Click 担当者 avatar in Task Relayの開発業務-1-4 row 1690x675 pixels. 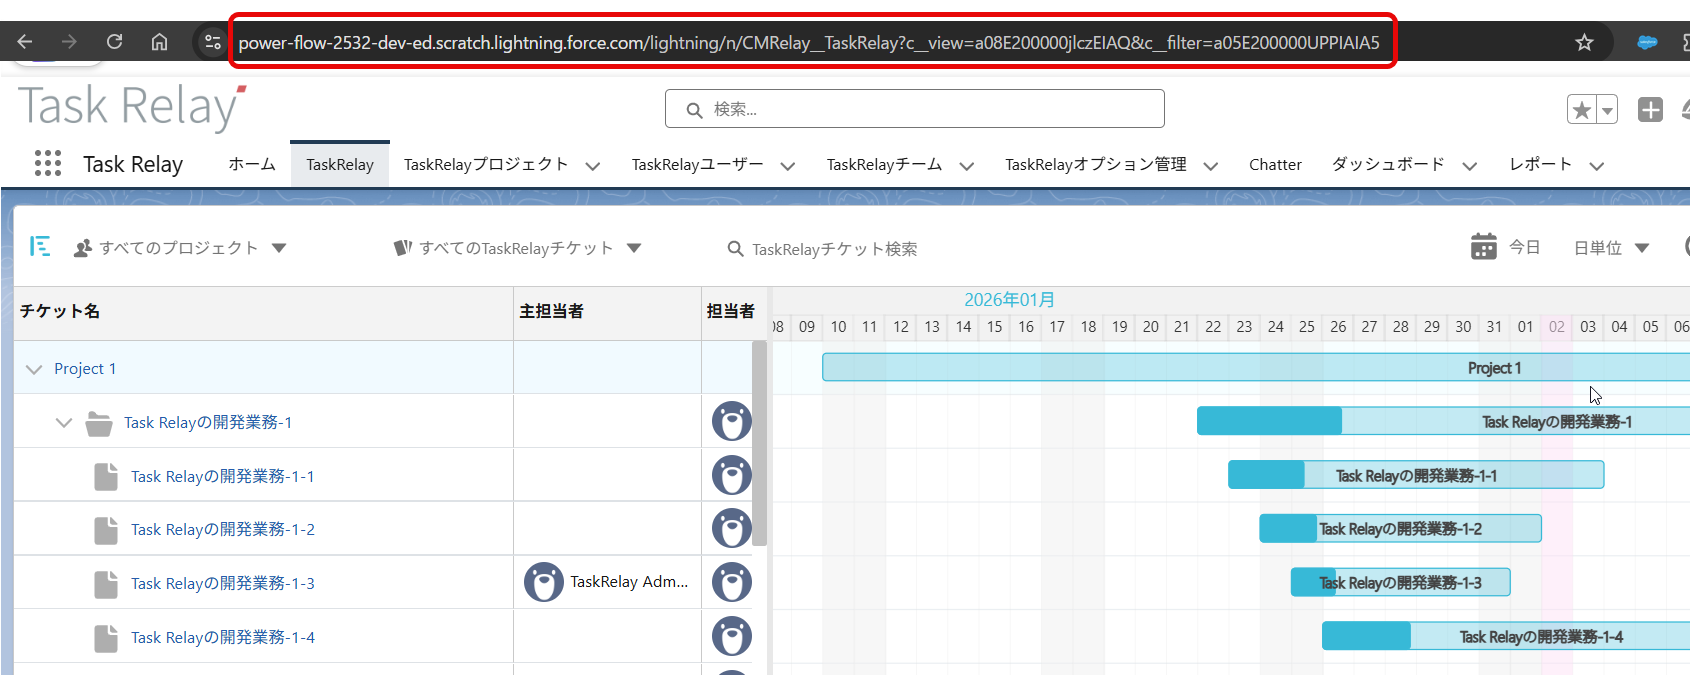732,636
